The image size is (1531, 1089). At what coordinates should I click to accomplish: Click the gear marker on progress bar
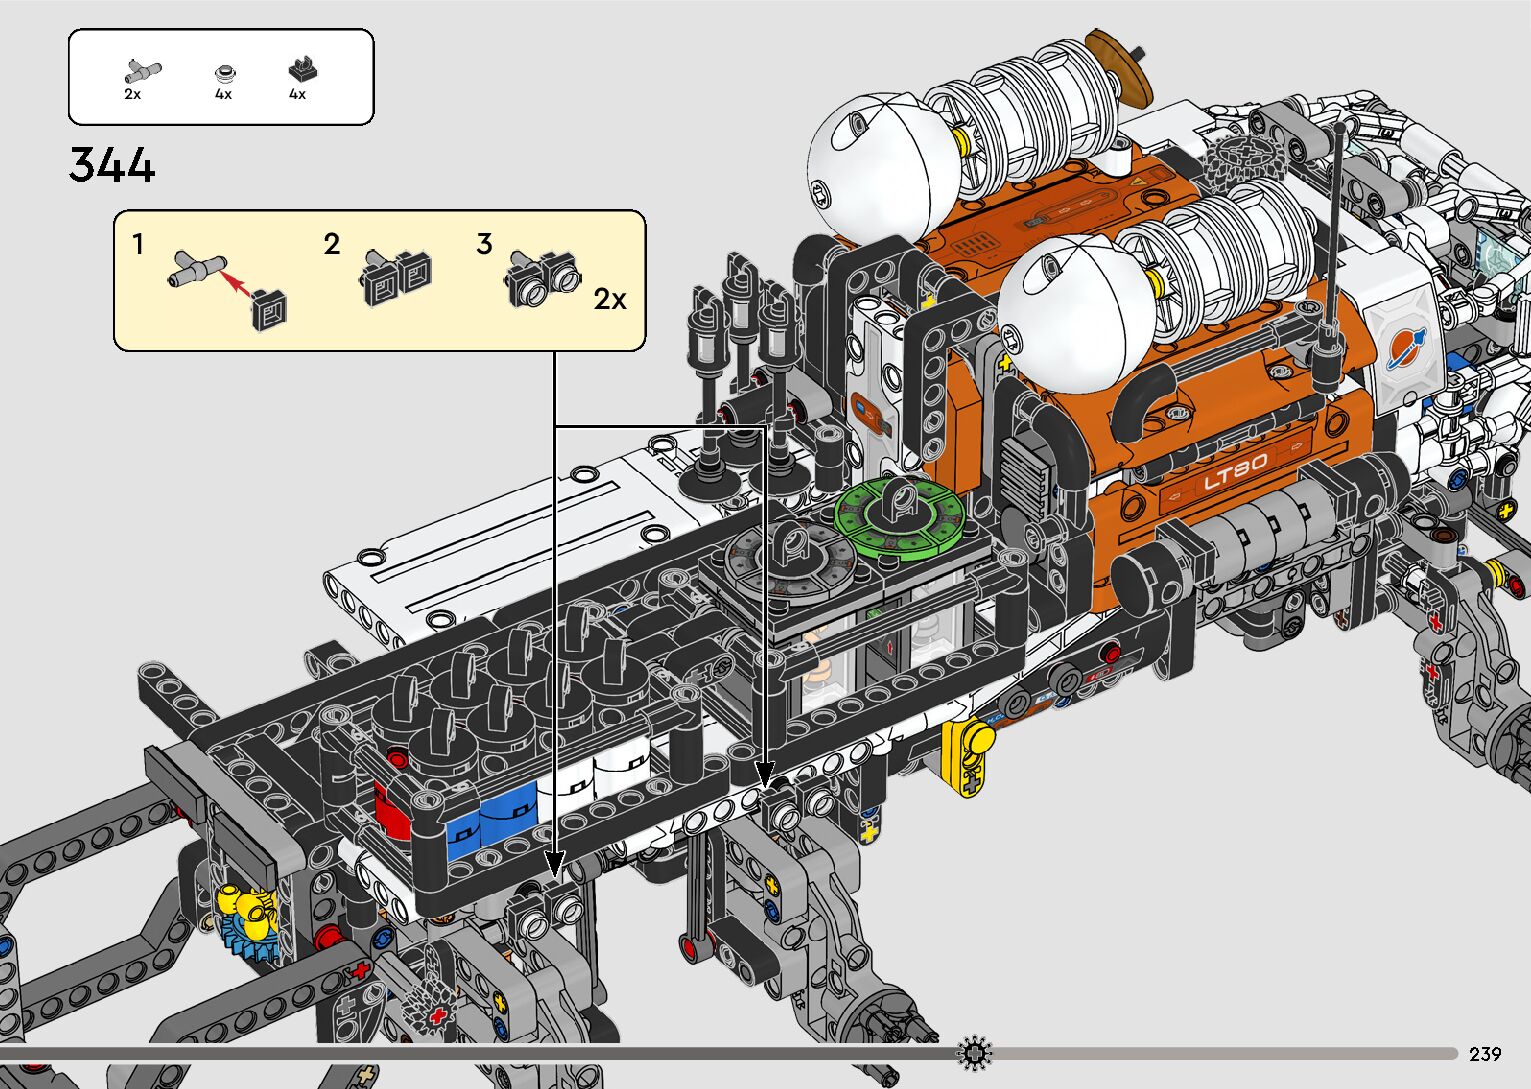[x=973, y=1052]
